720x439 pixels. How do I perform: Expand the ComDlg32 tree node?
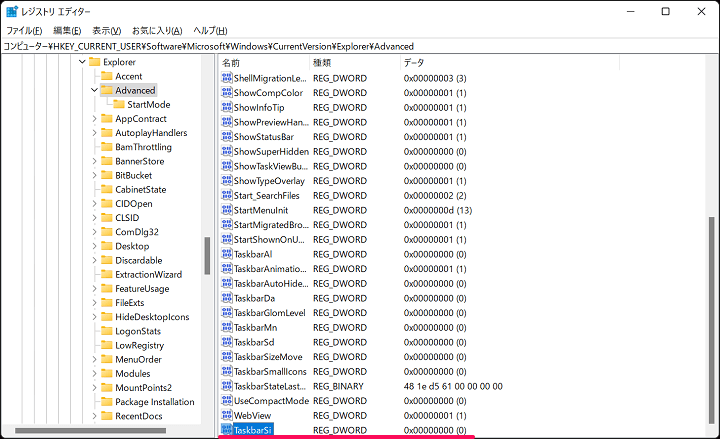94,232
